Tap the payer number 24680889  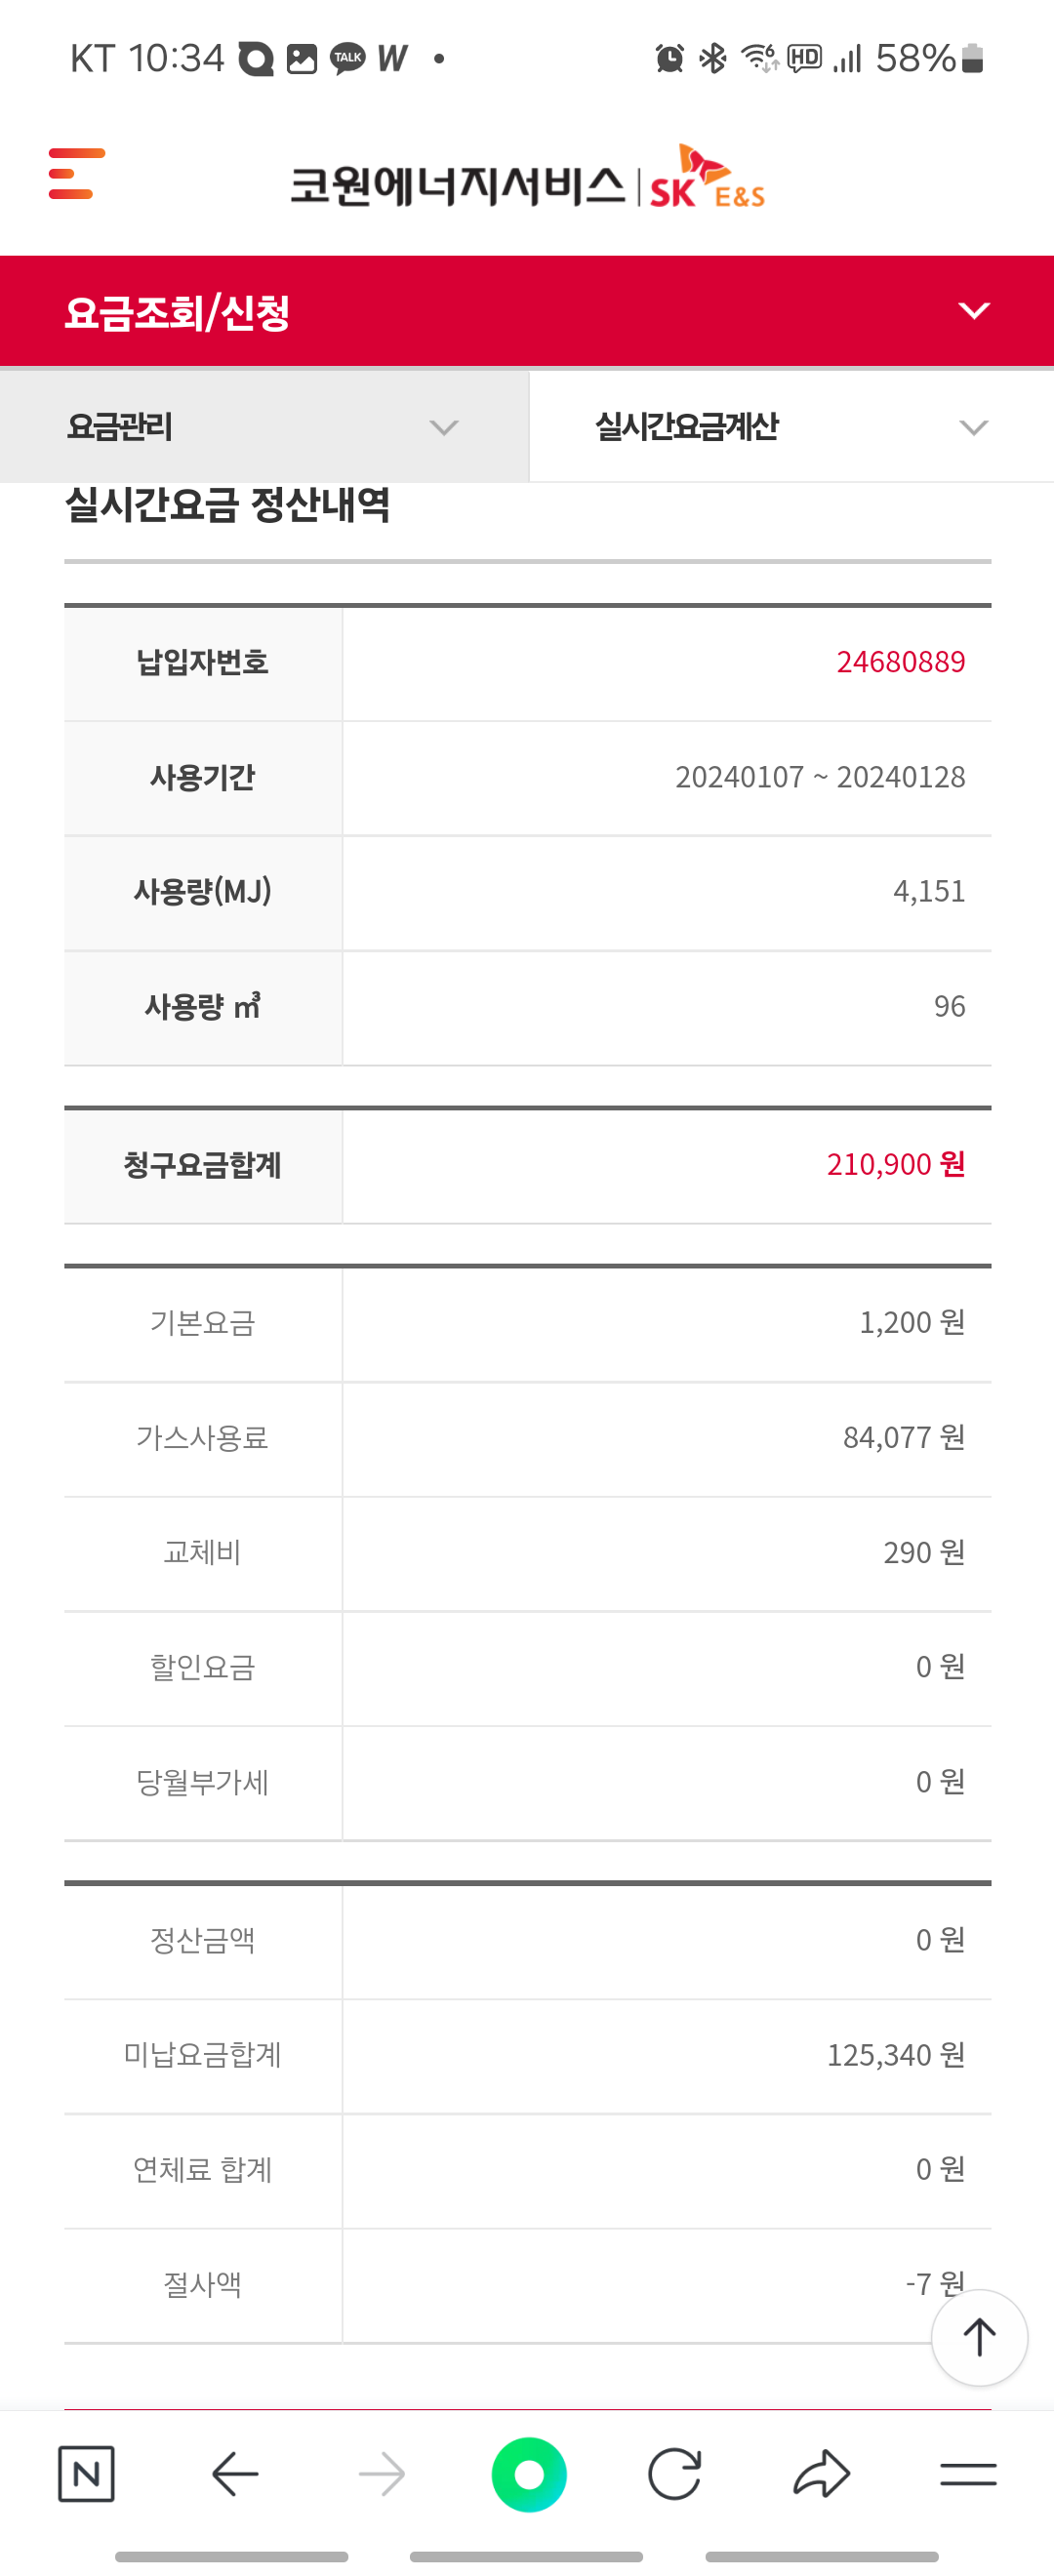(900, 662)
